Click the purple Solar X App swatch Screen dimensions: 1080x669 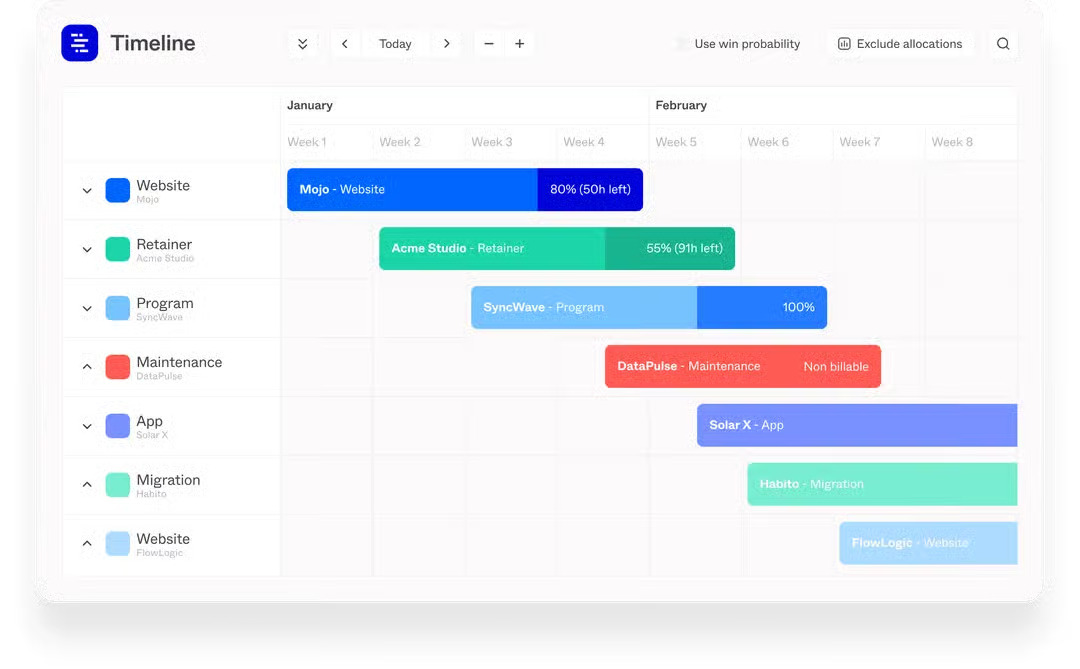pos(118,426)
